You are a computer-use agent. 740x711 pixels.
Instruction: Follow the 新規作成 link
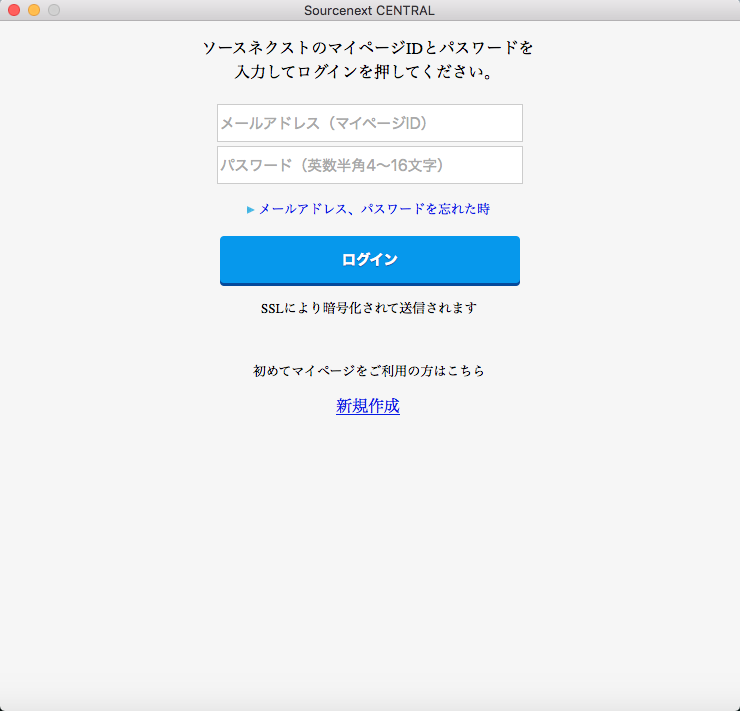368,406
